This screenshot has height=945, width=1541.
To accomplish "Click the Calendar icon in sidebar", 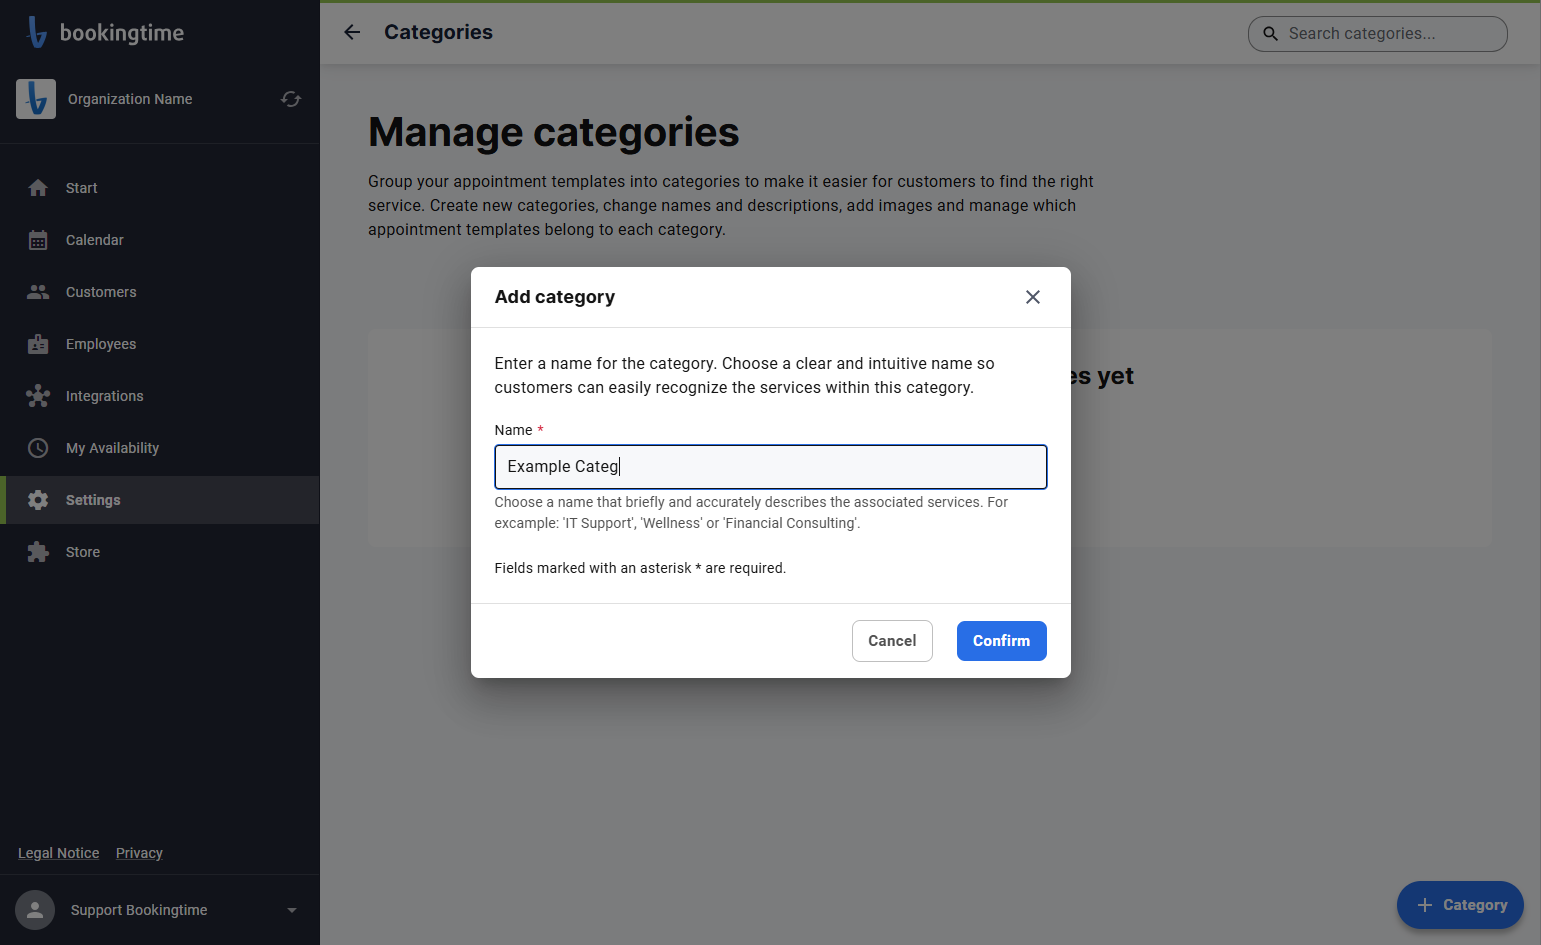I will point(38,240).
